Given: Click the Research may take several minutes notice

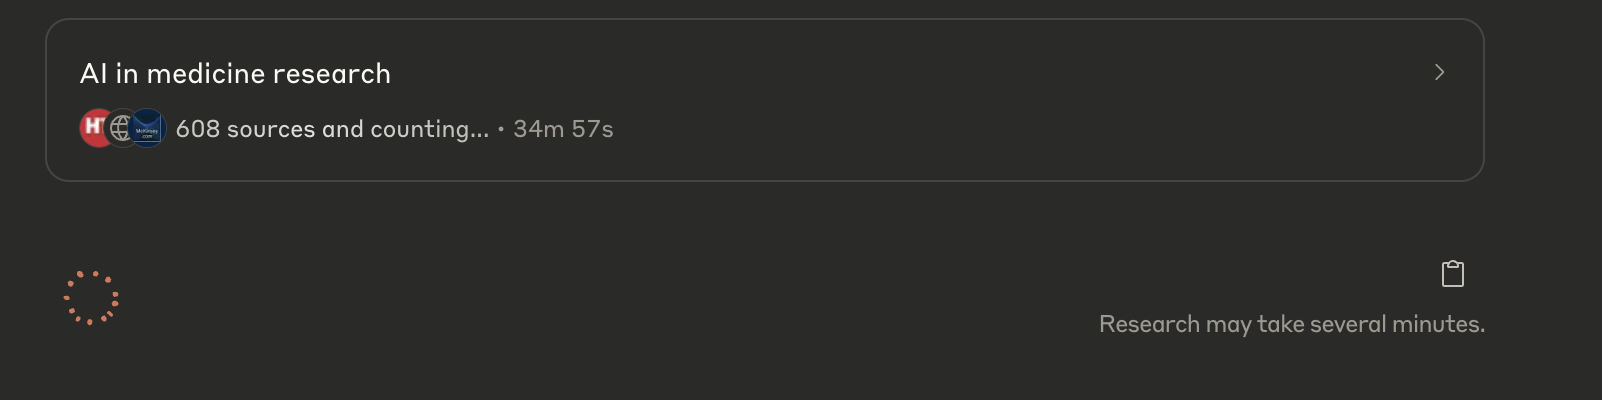Looking at the screenshot, I should click(1292, 324).
